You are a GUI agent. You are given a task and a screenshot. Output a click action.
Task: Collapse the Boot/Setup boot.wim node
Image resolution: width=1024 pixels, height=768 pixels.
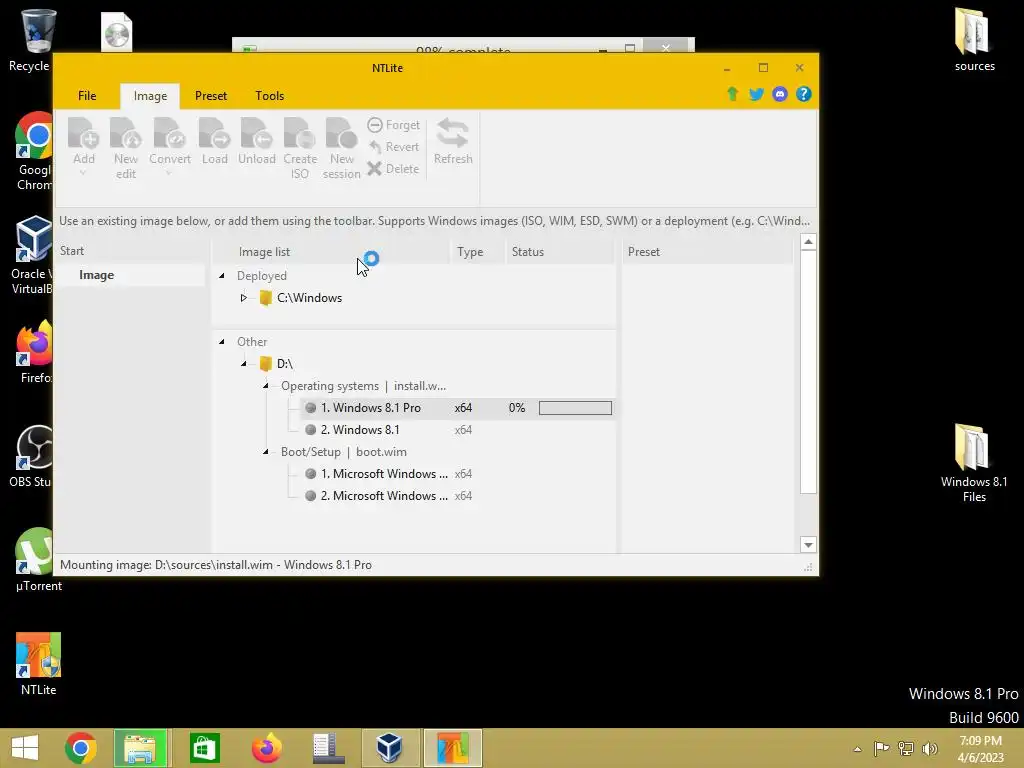pos(266,452)
